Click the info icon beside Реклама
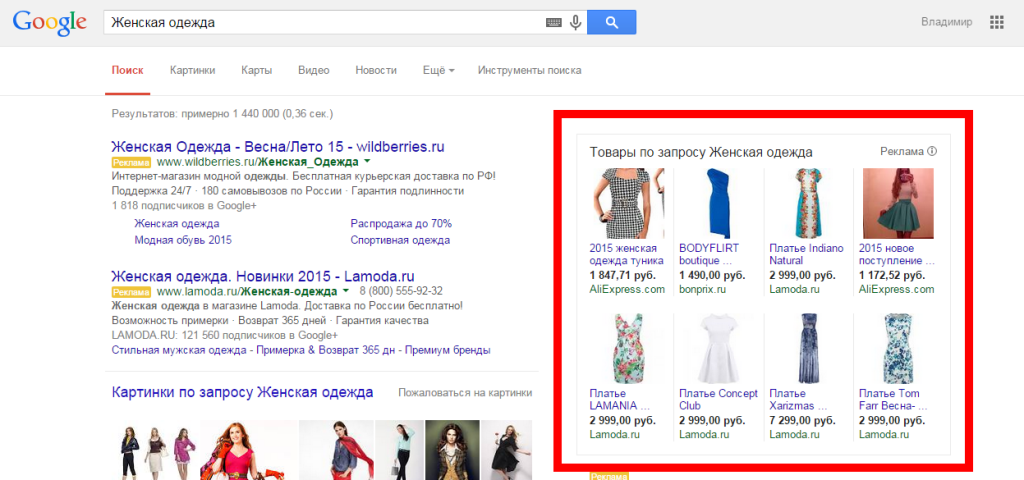 point(932,152)
